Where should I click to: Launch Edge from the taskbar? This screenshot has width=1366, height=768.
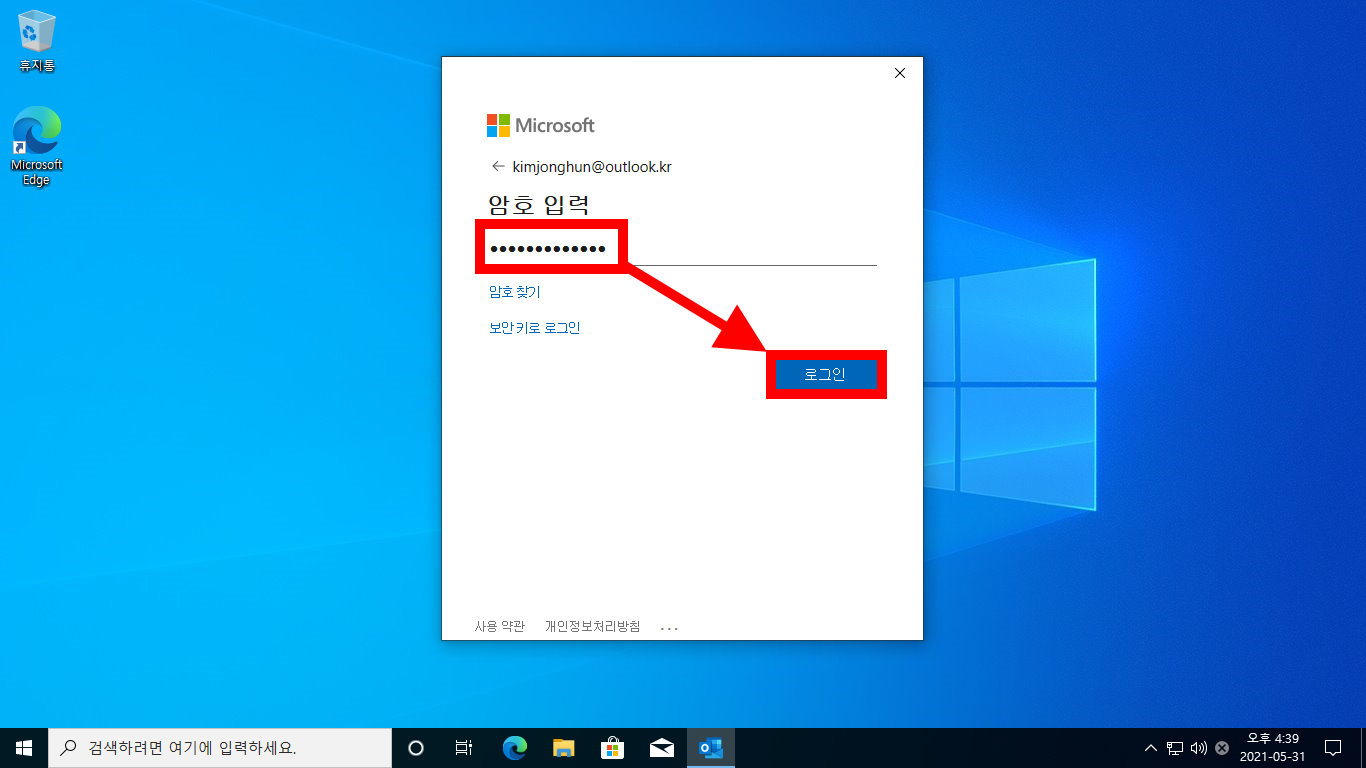(514, 747)
